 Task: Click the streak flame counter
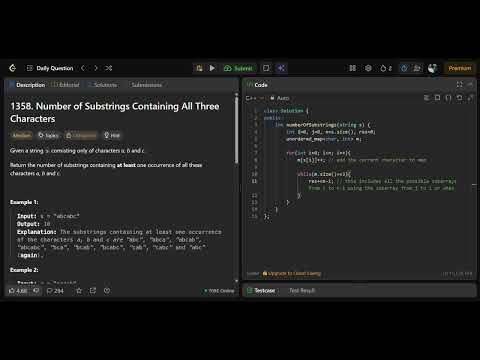click(386, 68)
